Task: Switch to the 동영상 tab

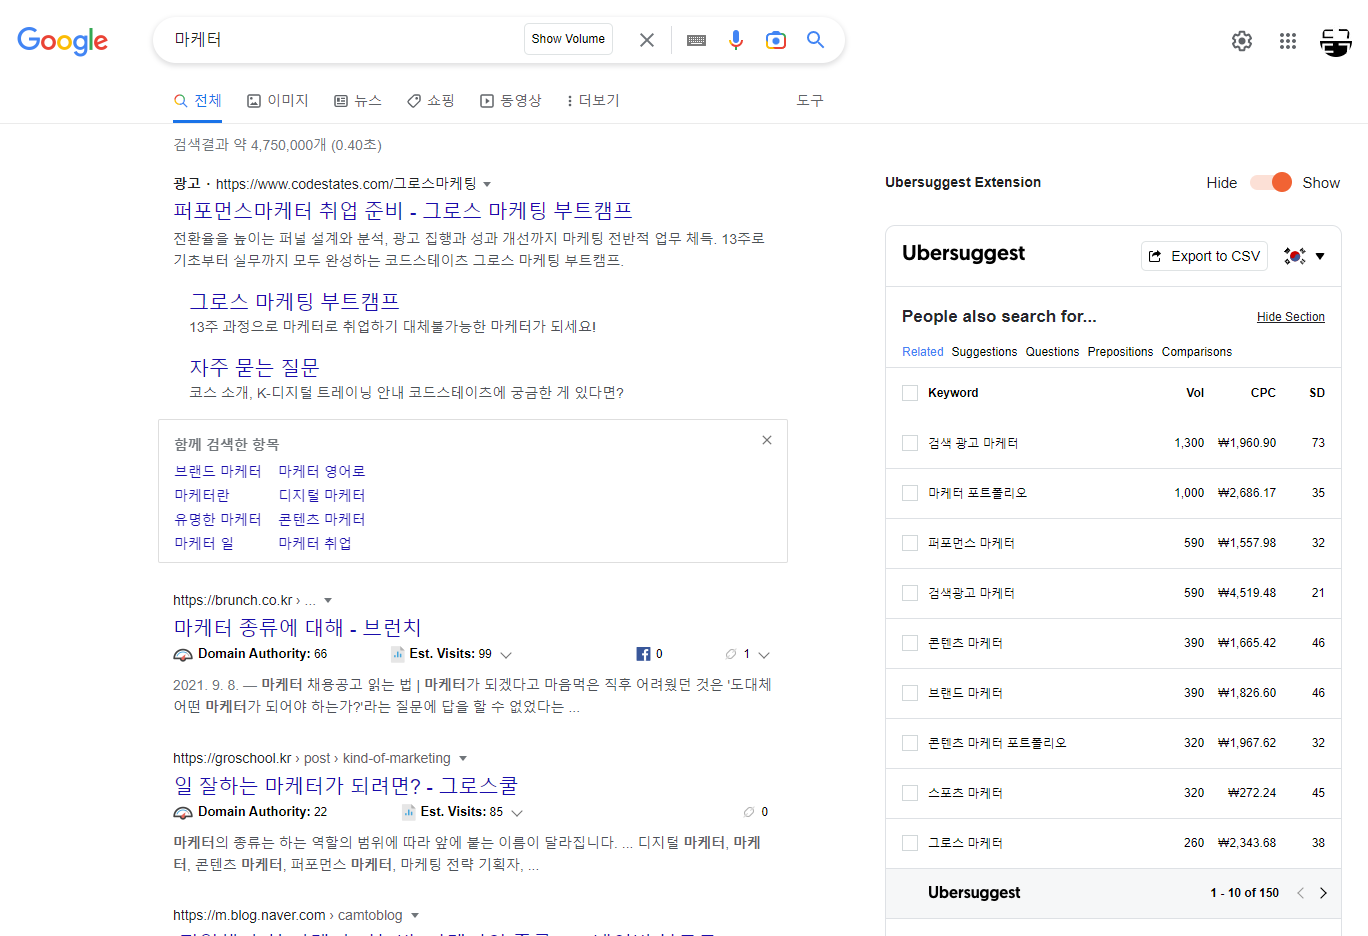Action: click(x=511, y=101)
